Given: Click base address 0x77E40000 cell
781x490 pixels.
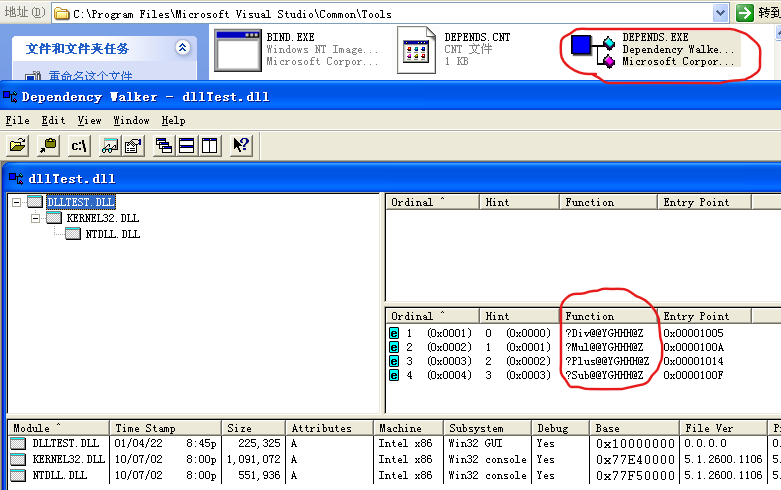Looking at the screenshot, I should [635, 459].
